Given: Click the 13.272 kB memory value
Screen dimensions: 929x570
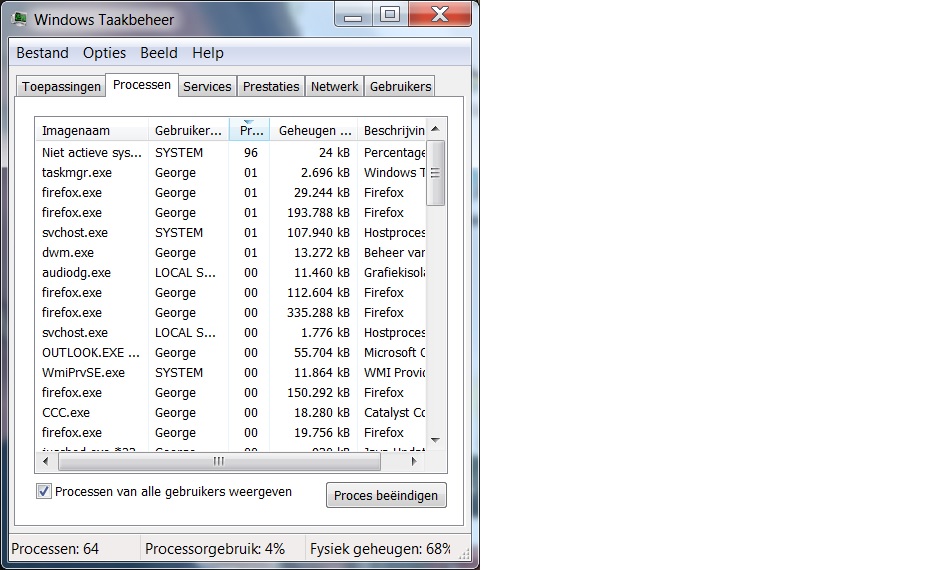Looking at the screenshot, I should coord(322,252).
